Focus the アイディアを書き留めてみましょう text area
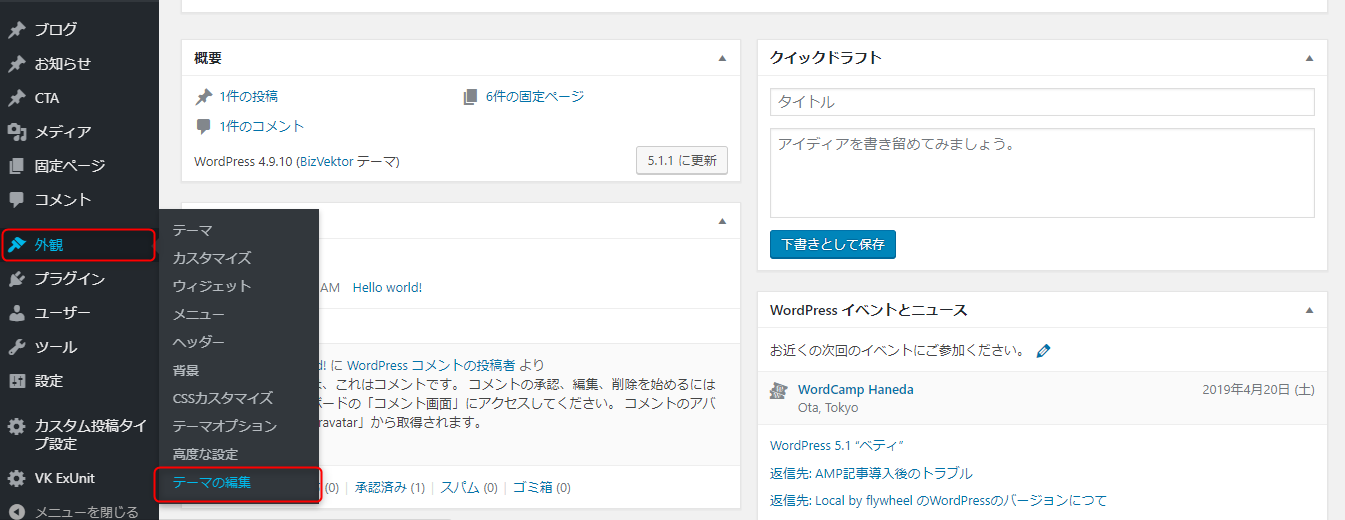Viewport: 1345px width, 520px height. point(1042,173)
